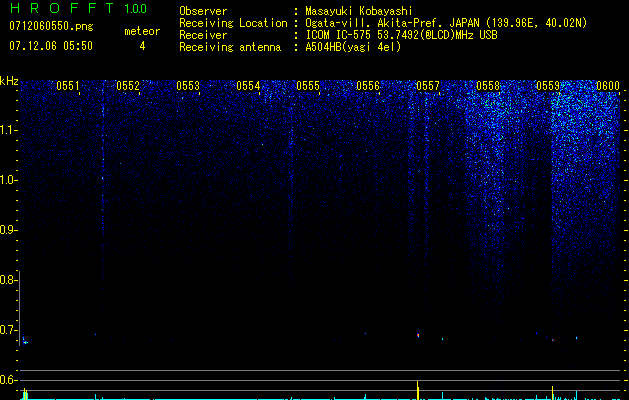Click the 0.6 kHz axis label
This screenshot has width=629, height=400.
point(9,380)
